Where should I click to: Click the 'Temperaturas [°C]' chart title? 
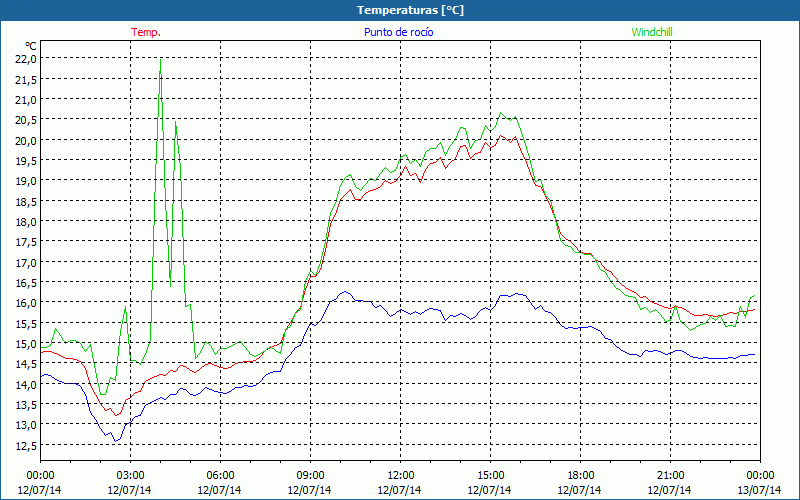tap(410, 10)
